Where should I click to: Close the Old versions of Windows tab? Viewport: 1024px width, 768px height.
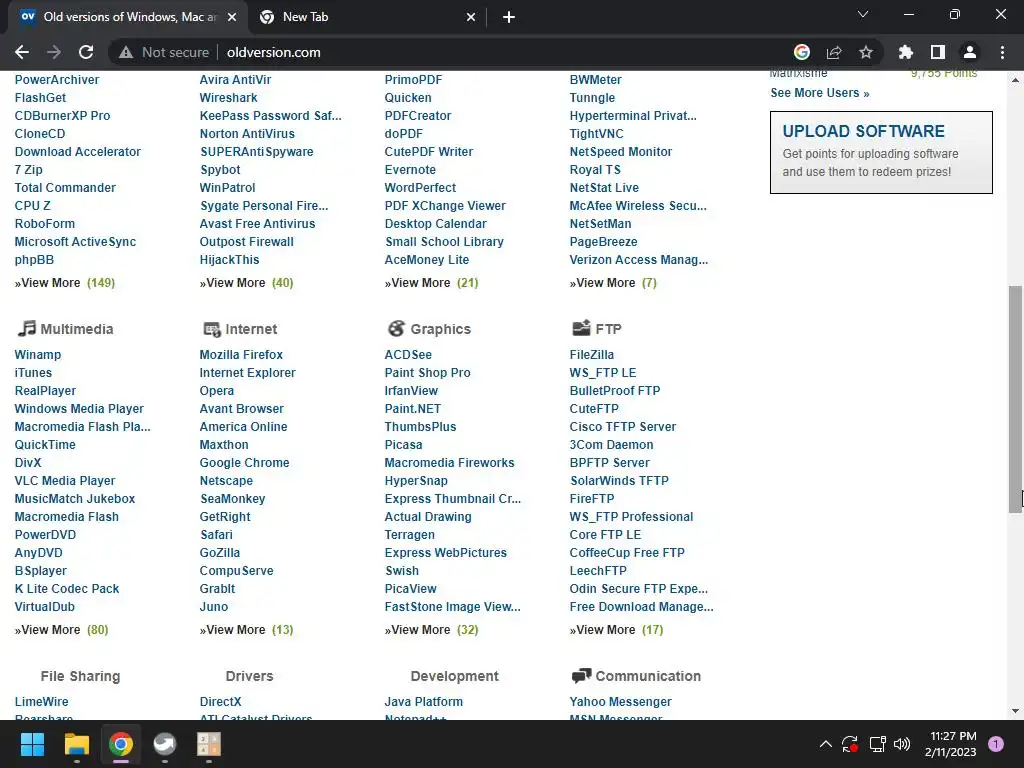(232, 17)
